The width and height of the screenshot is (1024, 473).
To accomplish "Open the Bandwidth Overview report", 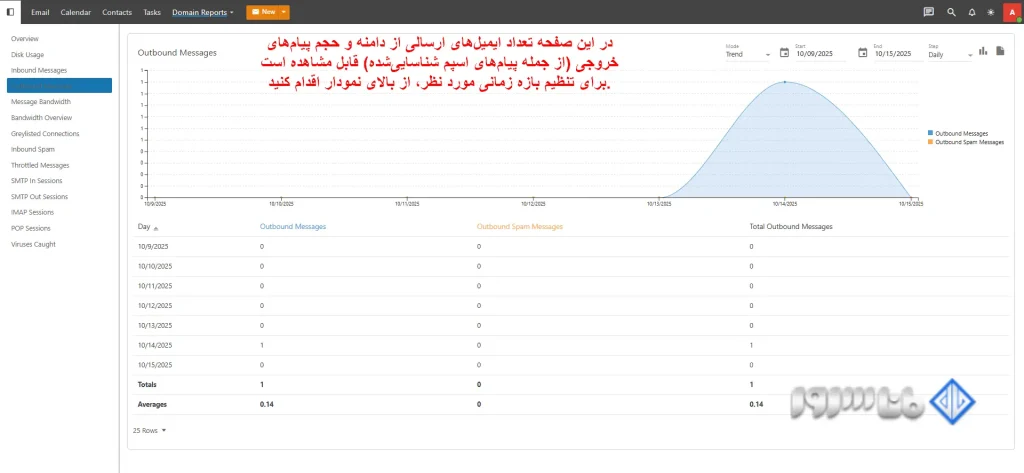I will click(x=42, y=118).
